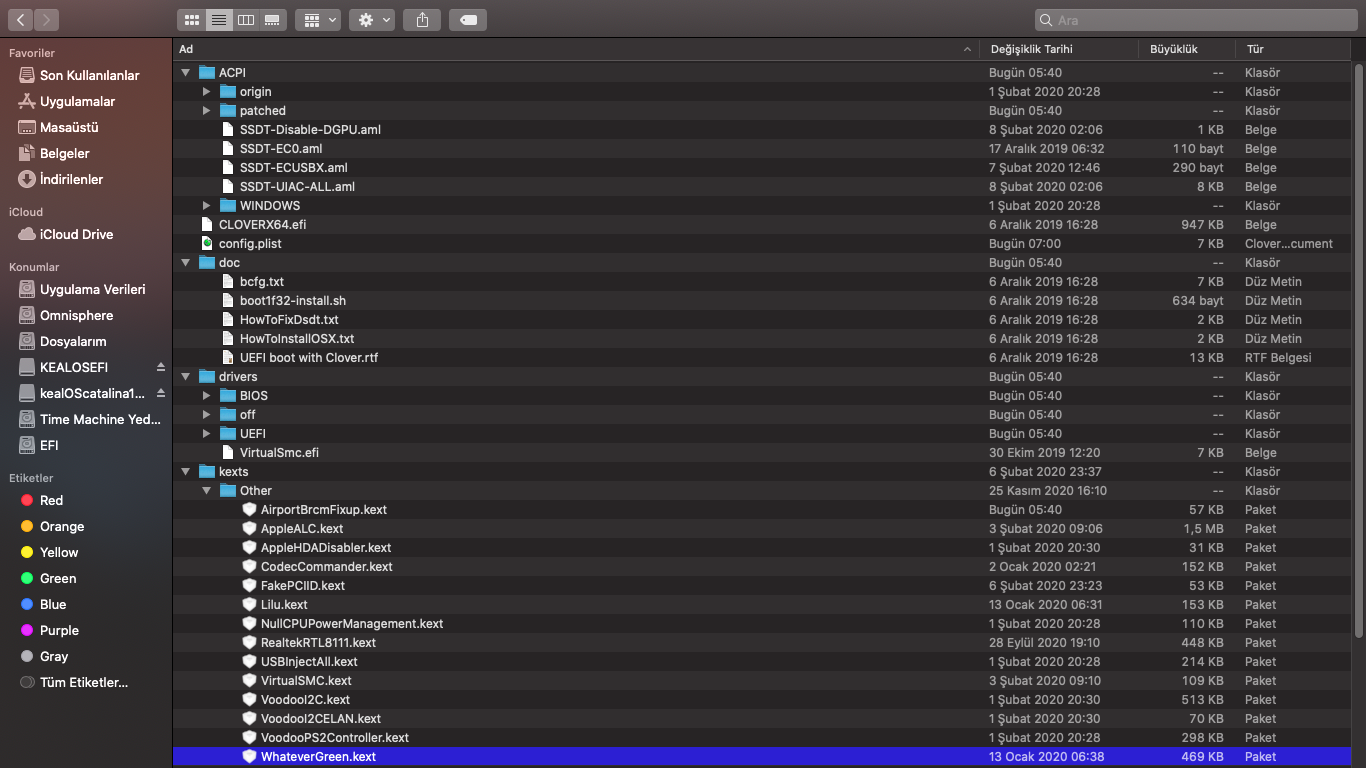Click the Edit Tags toolbar button

point(468,20)
